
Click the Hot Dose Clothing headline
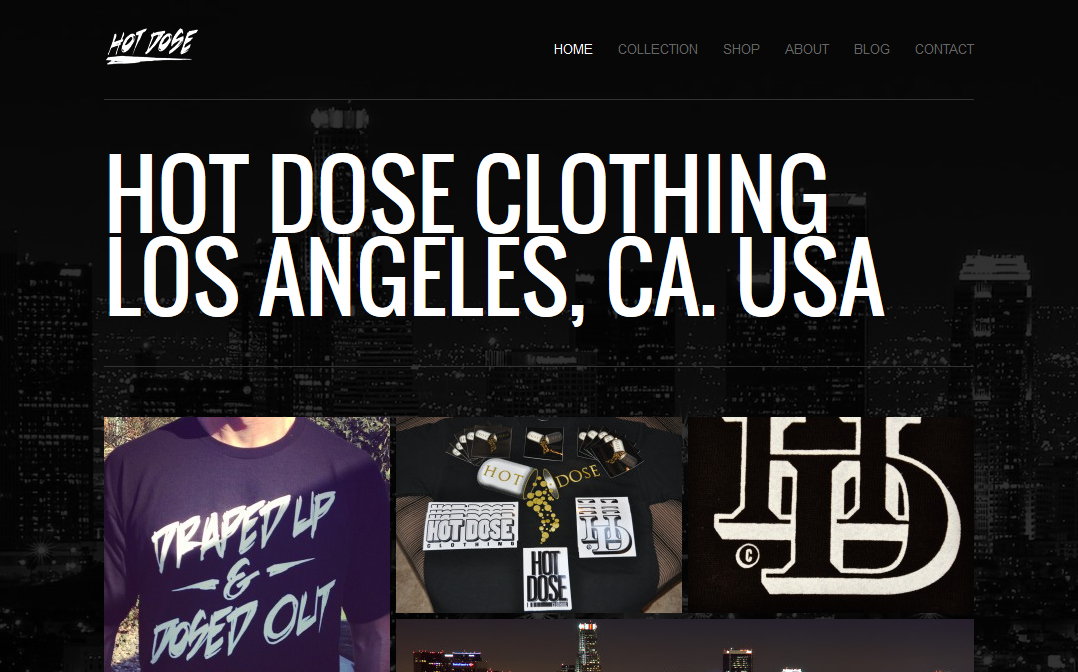(467, 193)
